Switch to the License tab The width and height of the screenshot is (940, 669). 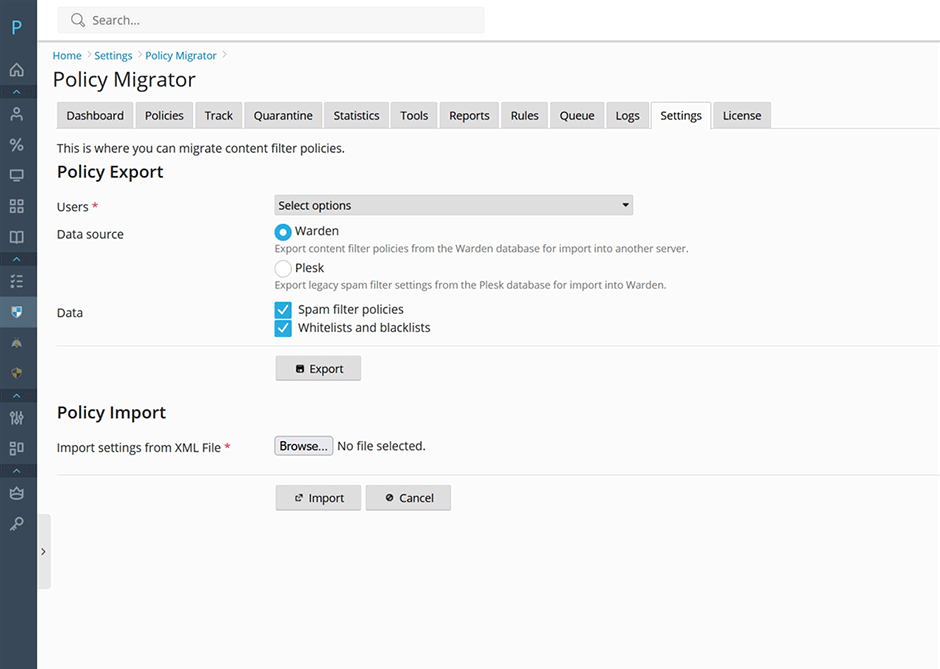tap(742, 116)
